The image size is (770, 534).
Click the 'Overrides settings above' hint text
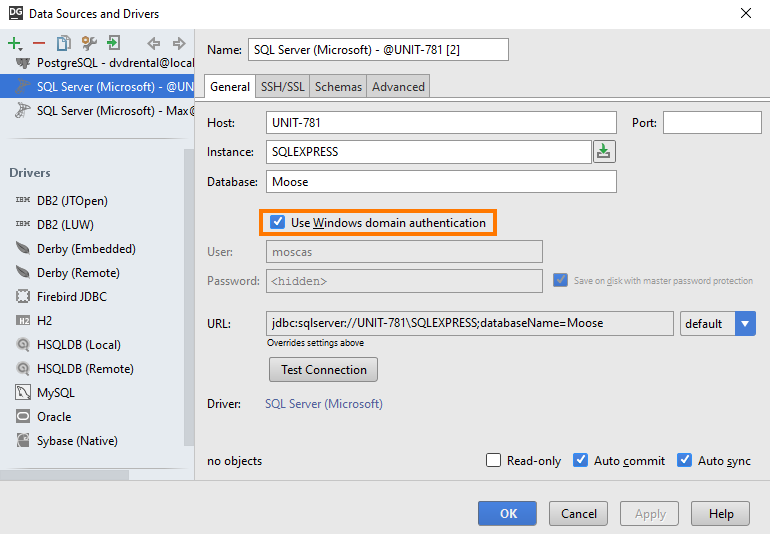315,343
